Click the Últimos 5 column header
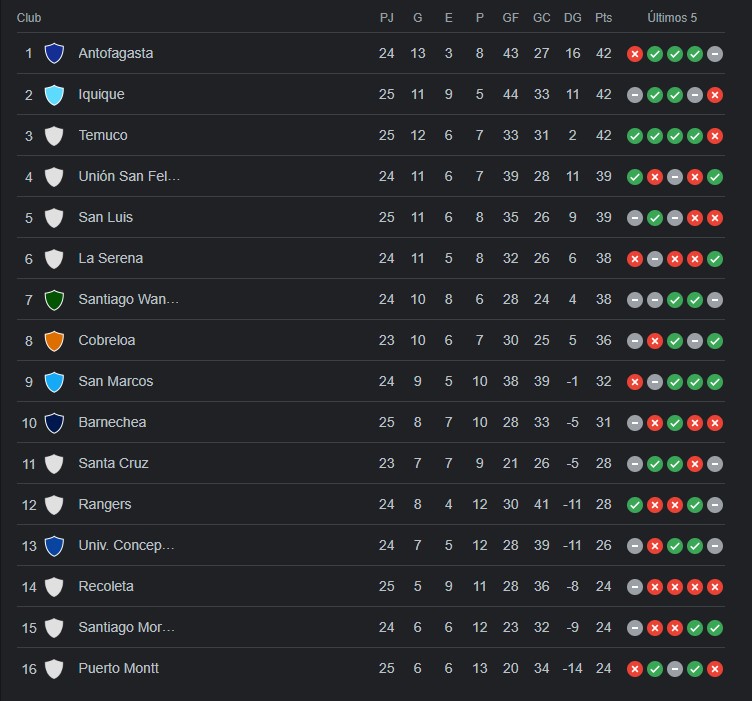Screen dimensions: 752x701 [x=672, y=18]
